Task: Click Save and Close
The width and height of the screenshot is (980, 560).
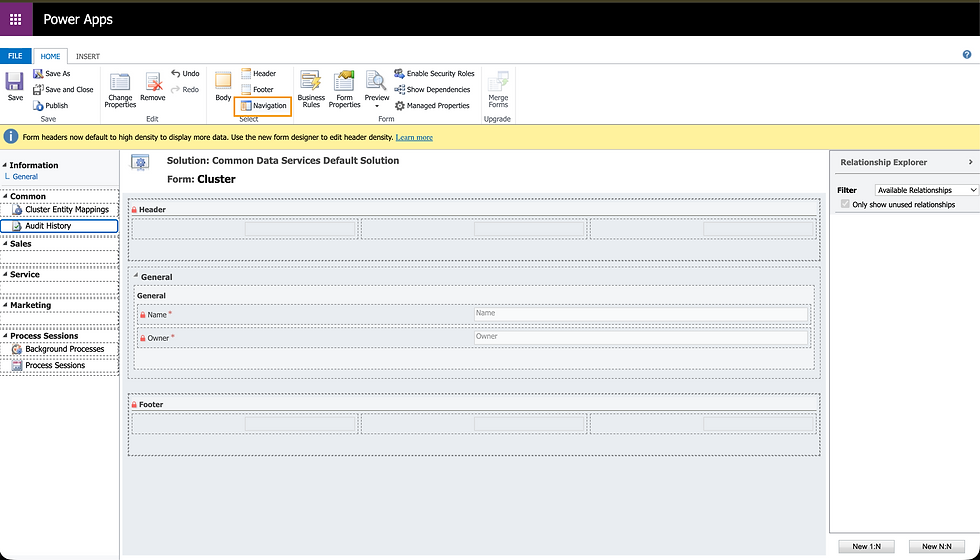Action: [63, 89]
